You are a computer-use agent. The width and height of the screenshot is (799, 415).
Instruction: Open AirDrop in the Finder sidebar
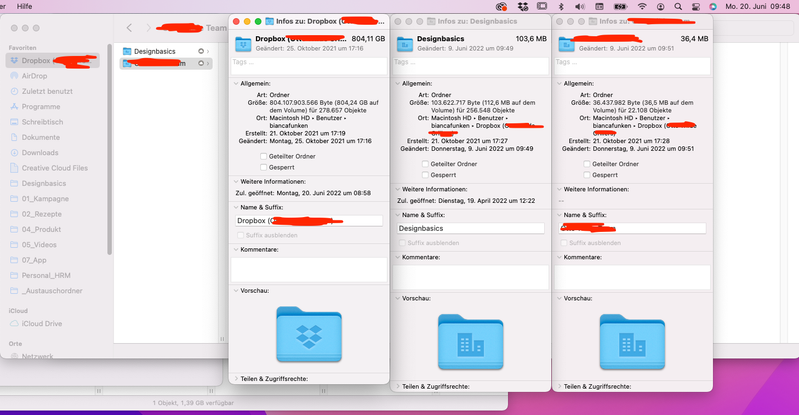click(34, 75)
